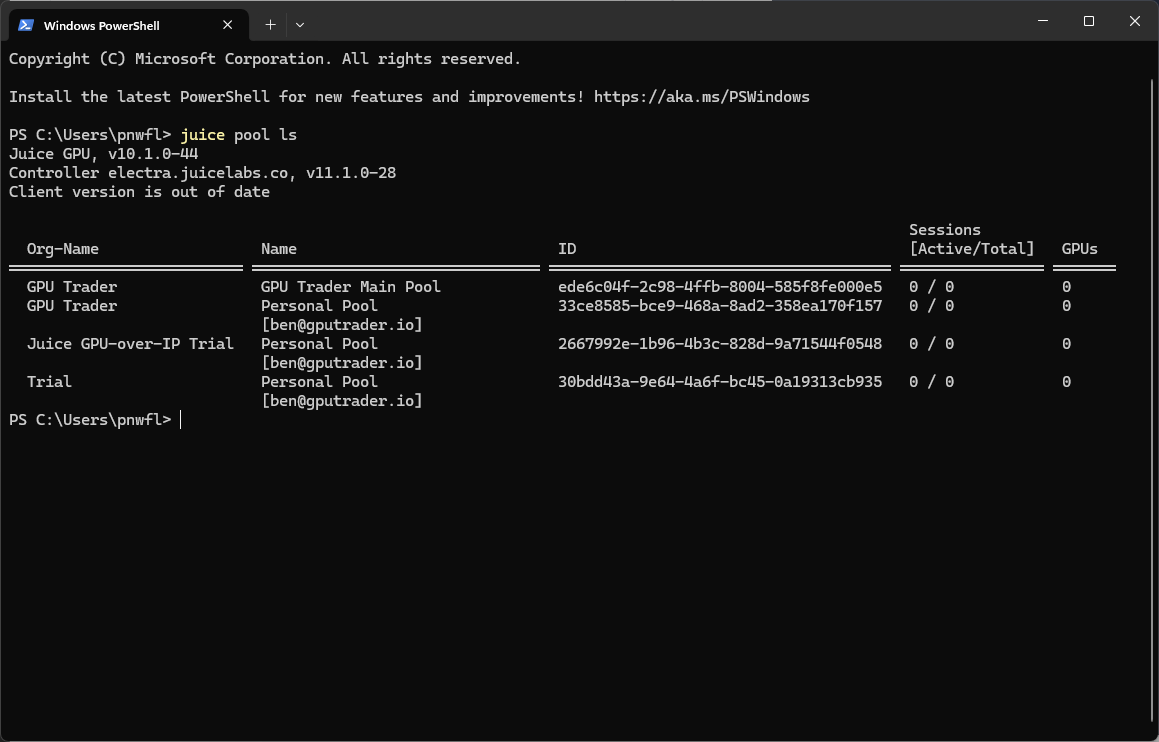Viewport: 1159px width, 742px height.
Task: Minimize the terminal window
Action: click(1043, 21)
